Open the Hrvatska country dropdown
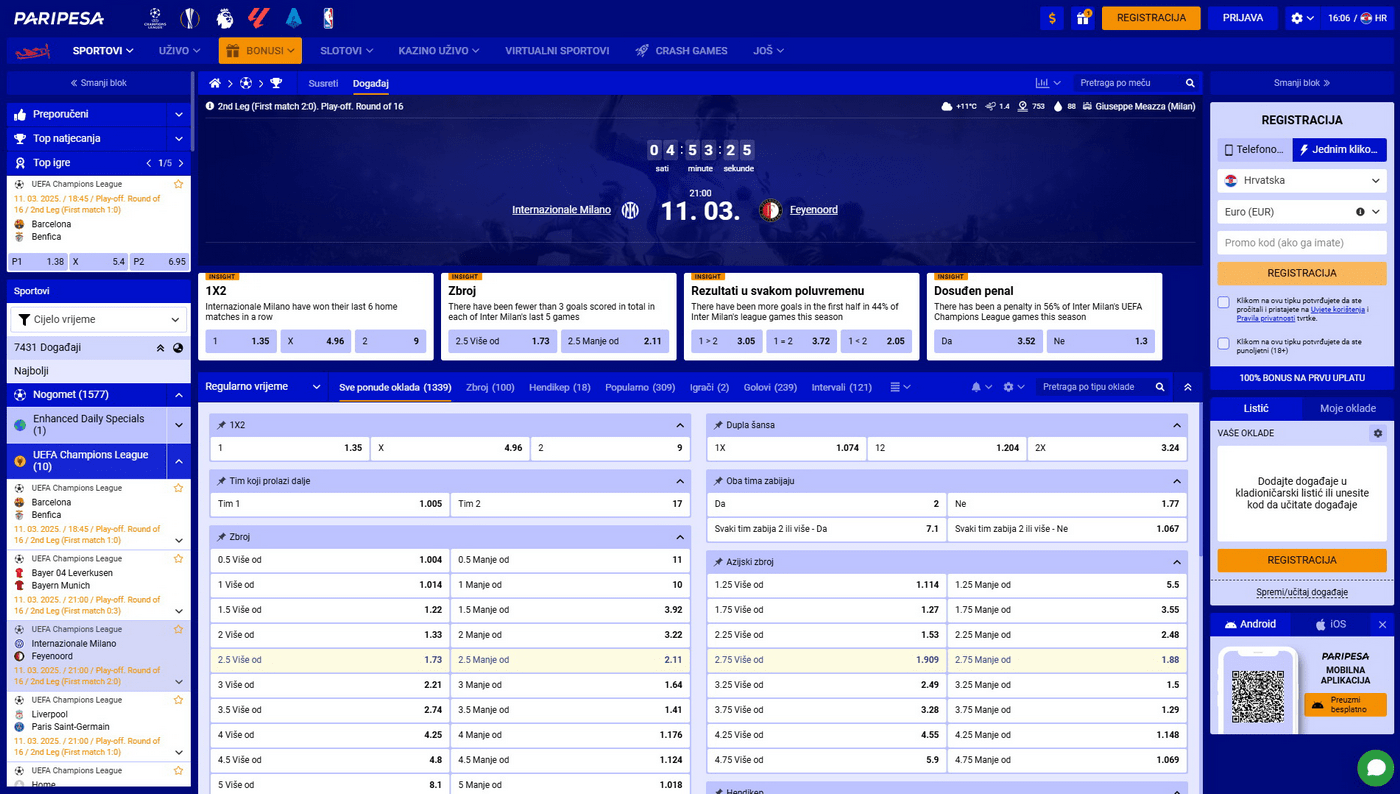The width and height of the screenshot is (1400, 794). pos(1301,181)
